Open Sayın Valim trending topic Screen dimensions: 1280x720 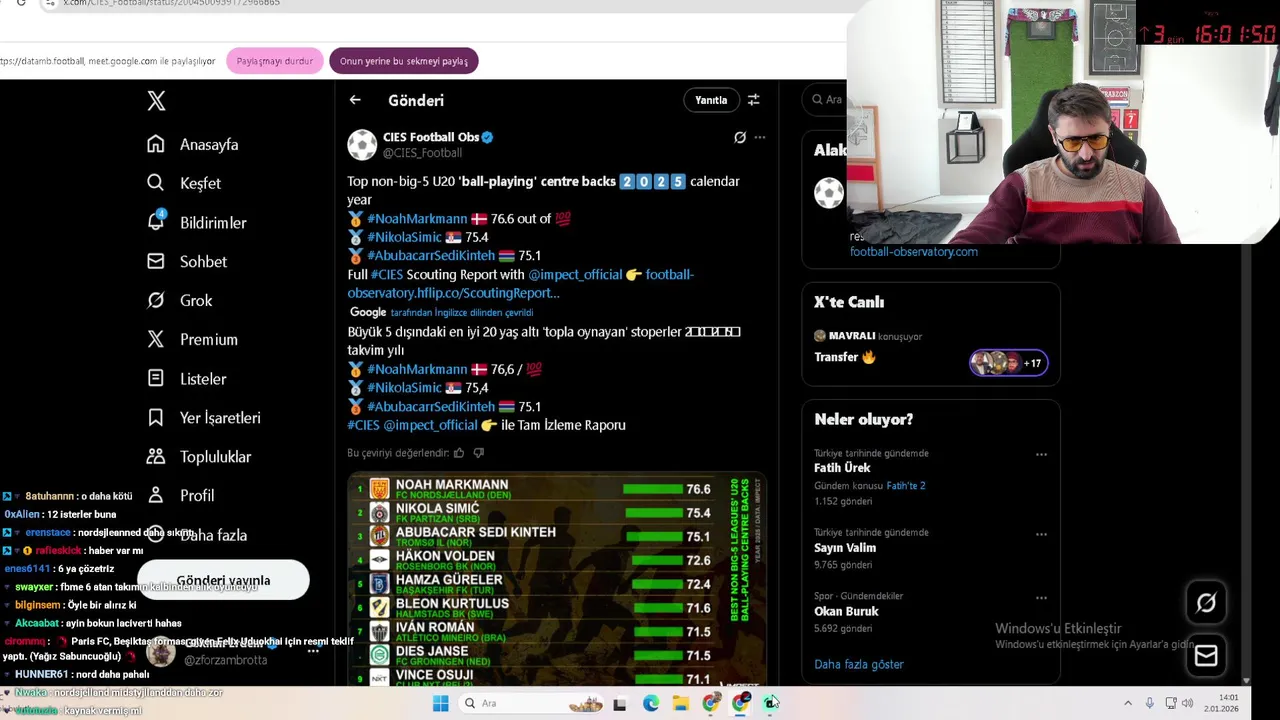pyautogui.click(x=845, y=548)
